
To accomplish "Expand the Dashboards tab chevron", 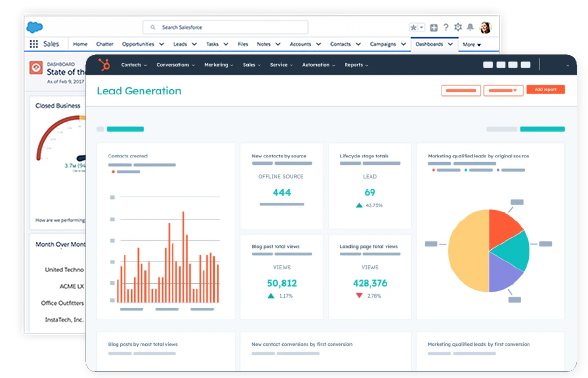I will (x=450, y=44).
